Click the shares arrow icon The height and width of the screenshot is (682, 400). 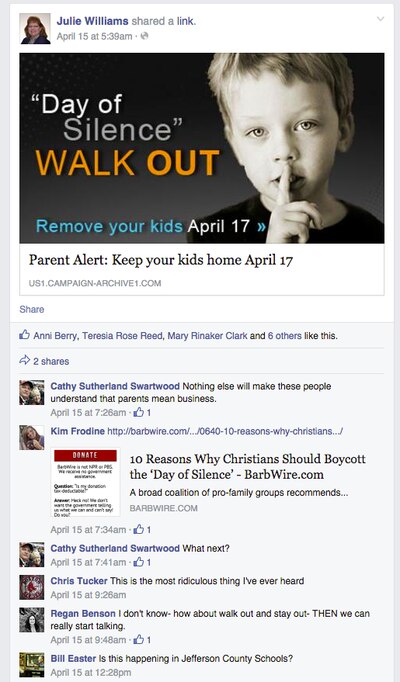[x=25, y=360]
